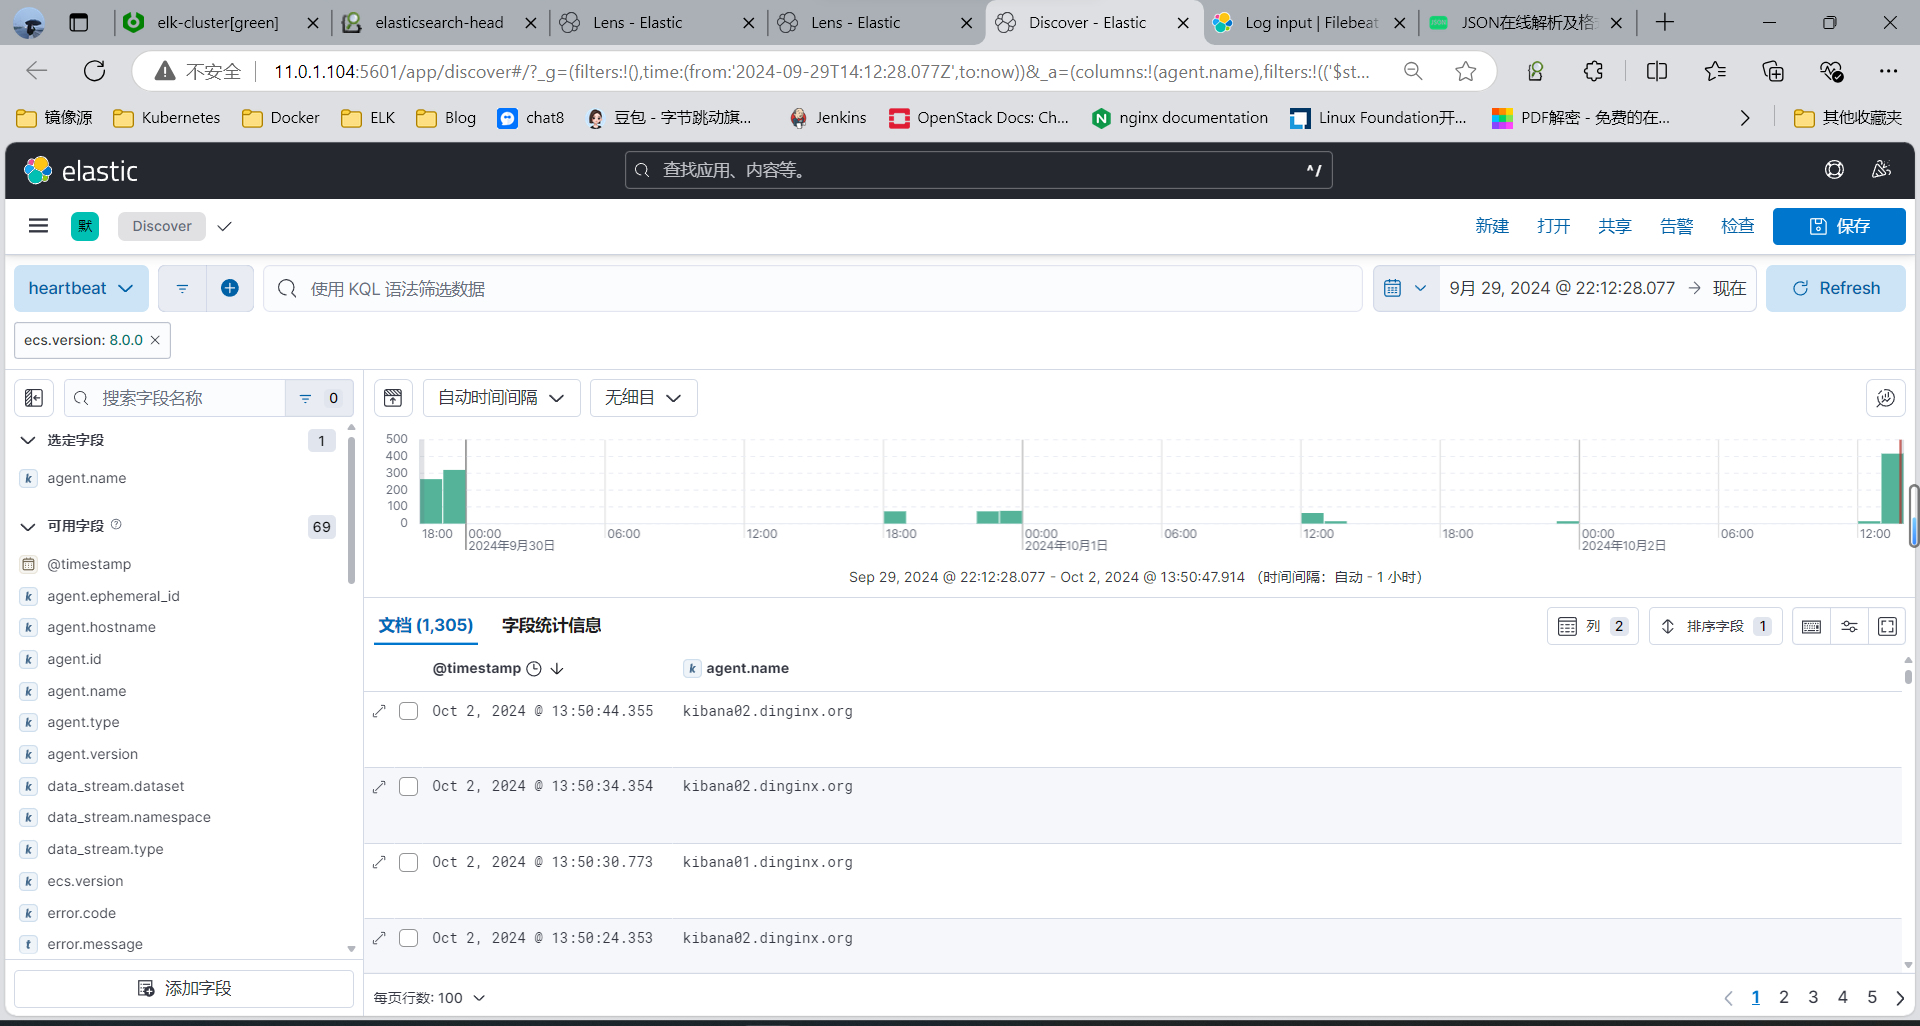1920x1026 pixels.
Task: Expand document details for 13:50:24.353 row
Action: click(x=379, y=938)
